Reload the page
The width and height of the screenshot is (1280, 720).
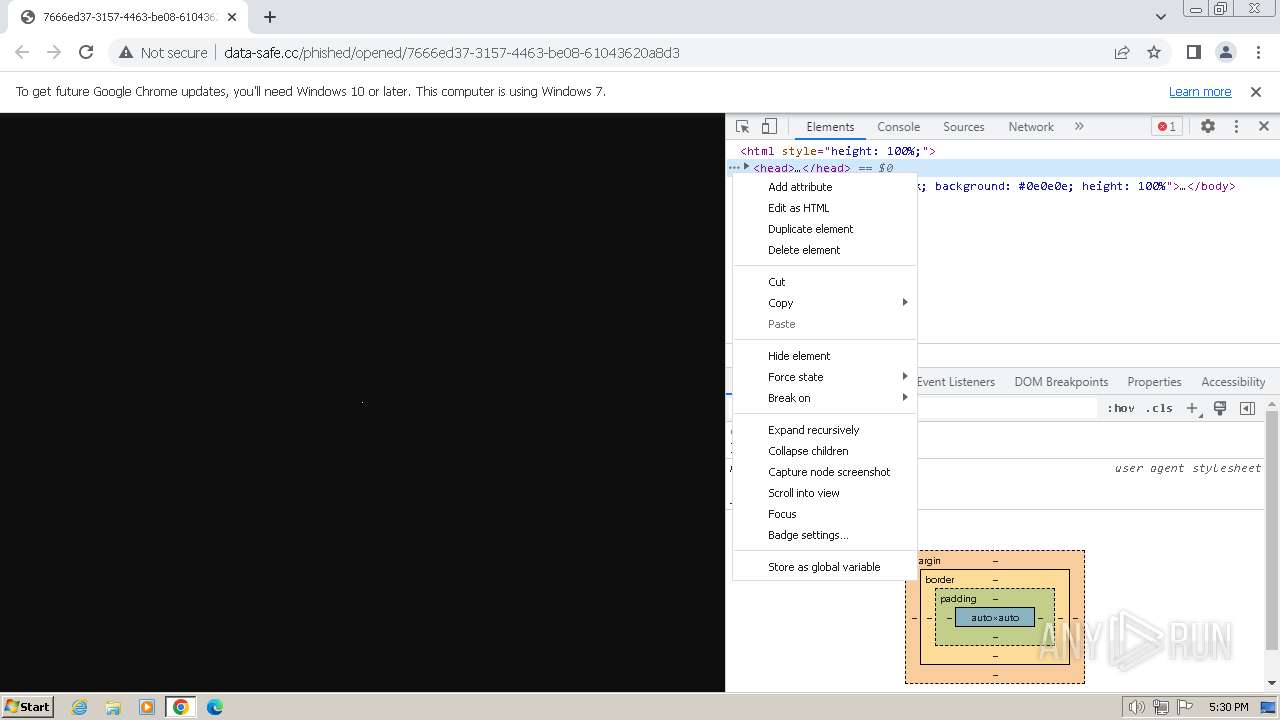[x=86, y=52]
